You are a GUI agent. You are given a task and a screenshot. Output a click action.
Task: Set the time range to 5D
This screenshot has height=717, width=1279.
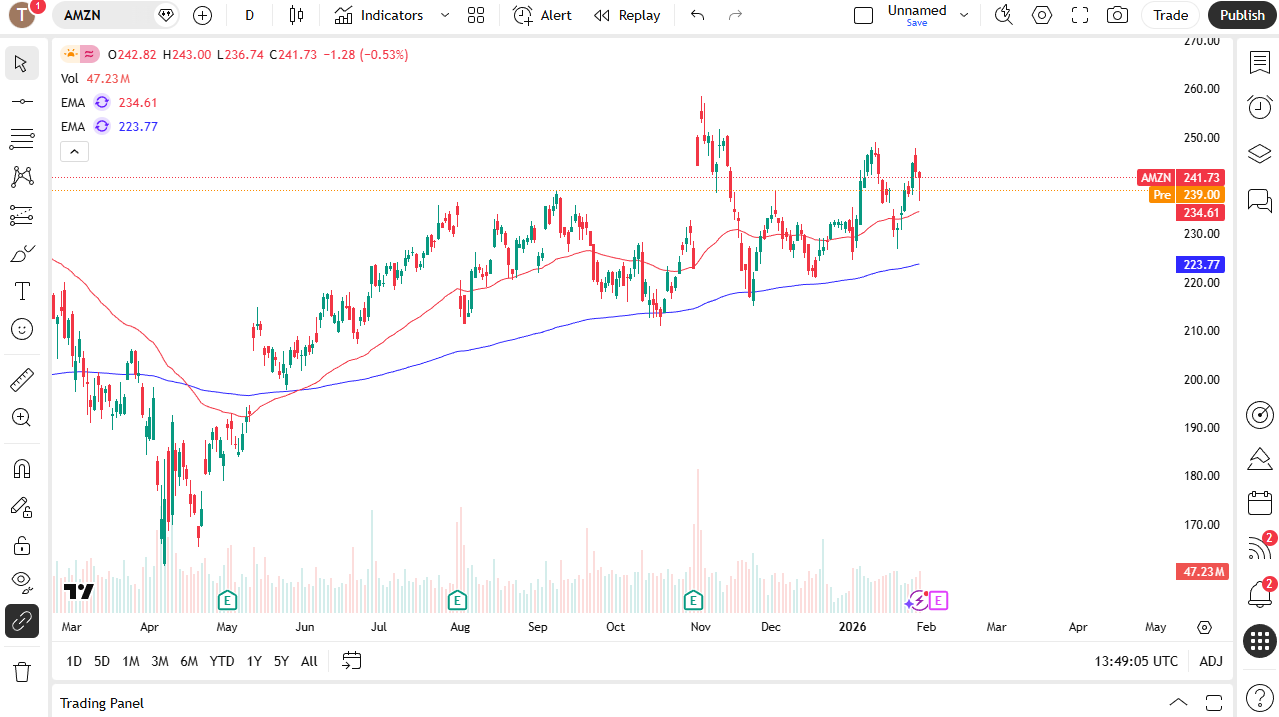[x=102, y=661]
